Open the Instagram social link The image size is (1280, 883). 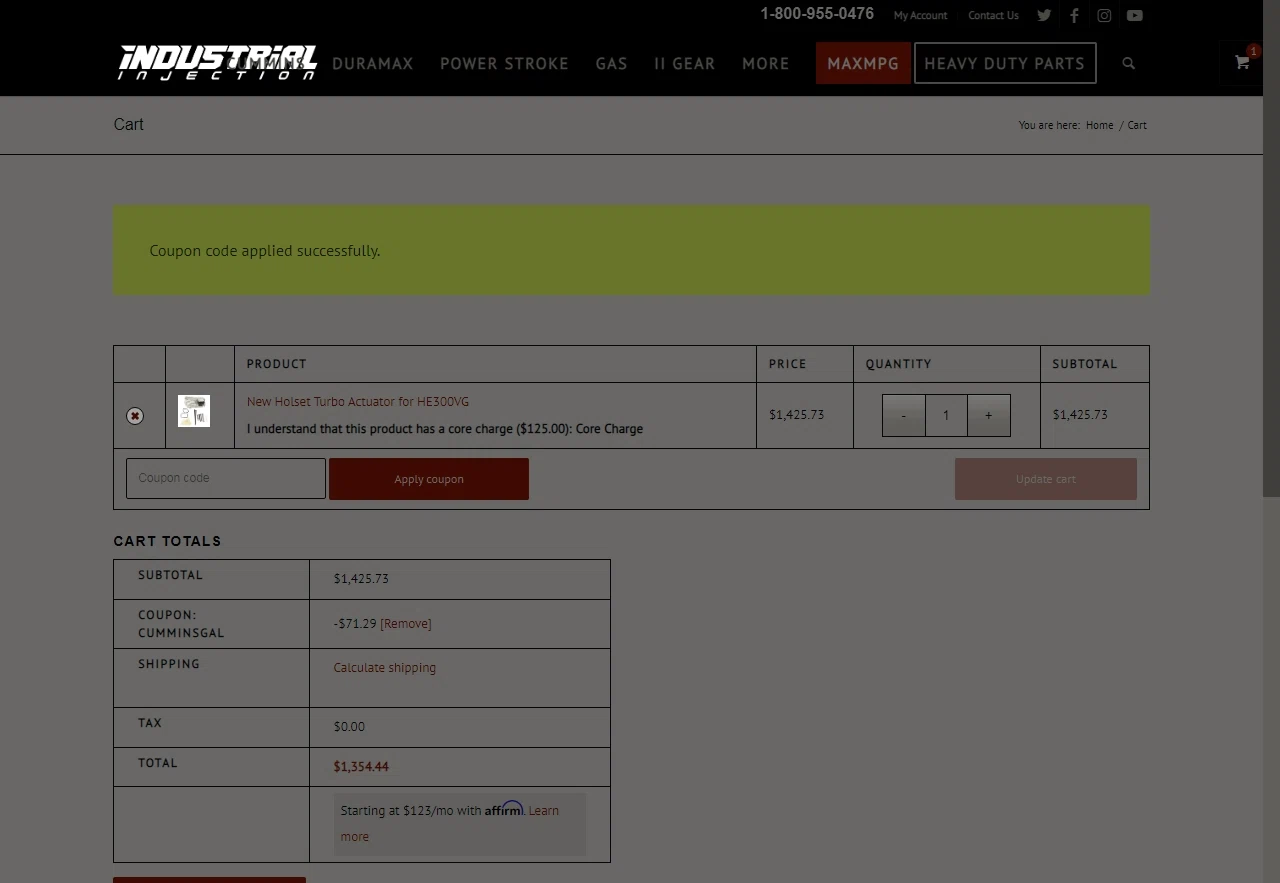coord(1104,15)
